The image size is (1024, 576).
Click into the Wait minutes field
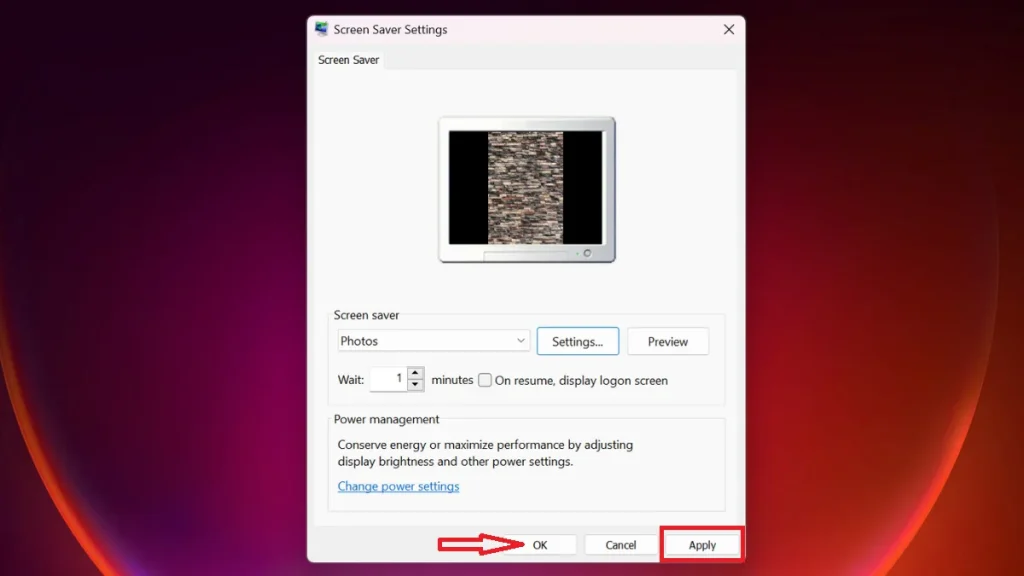388,379
